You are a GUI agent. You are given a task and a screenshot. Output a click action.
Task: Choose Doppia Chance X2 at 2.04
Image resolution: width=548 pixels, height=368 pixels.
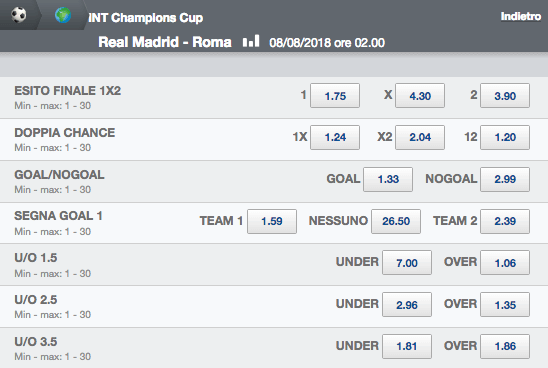click(x=420, y=137)
